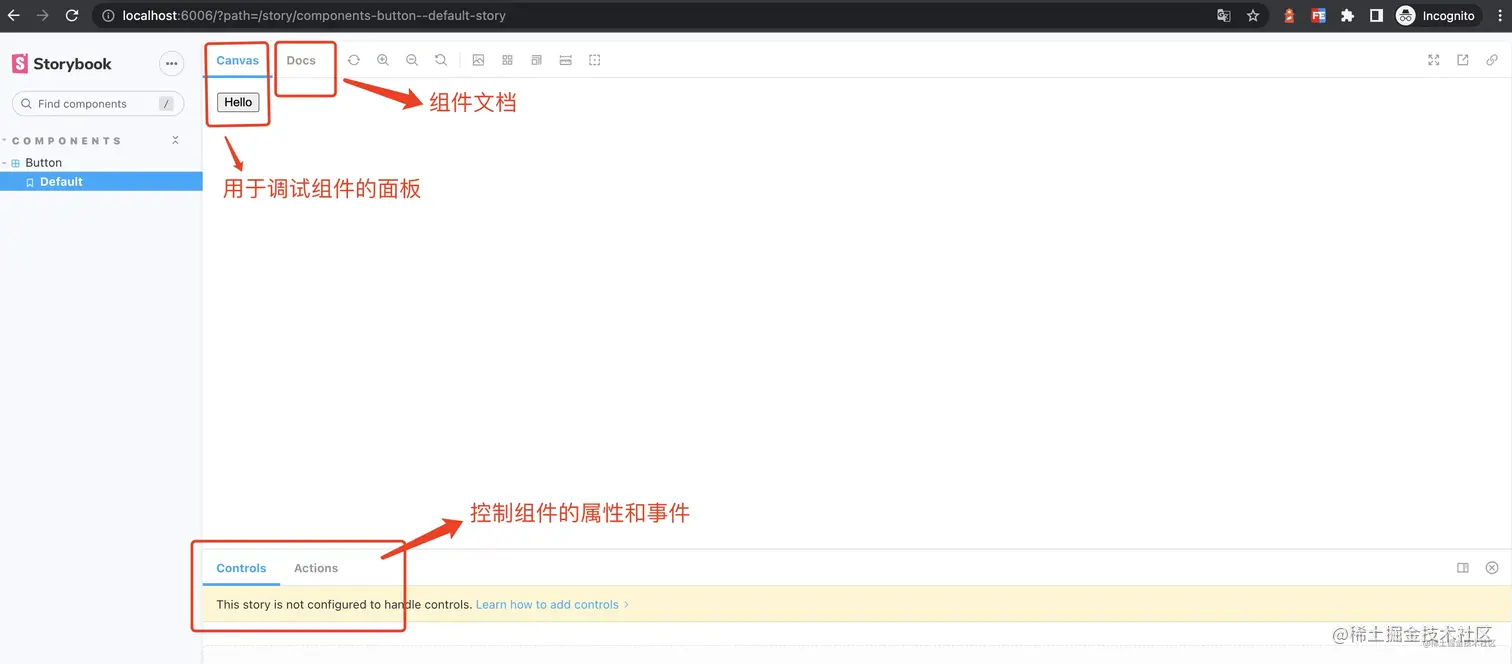Toggle the background grid icon
Screen dimensions: 1512x664
coord(507,60)
